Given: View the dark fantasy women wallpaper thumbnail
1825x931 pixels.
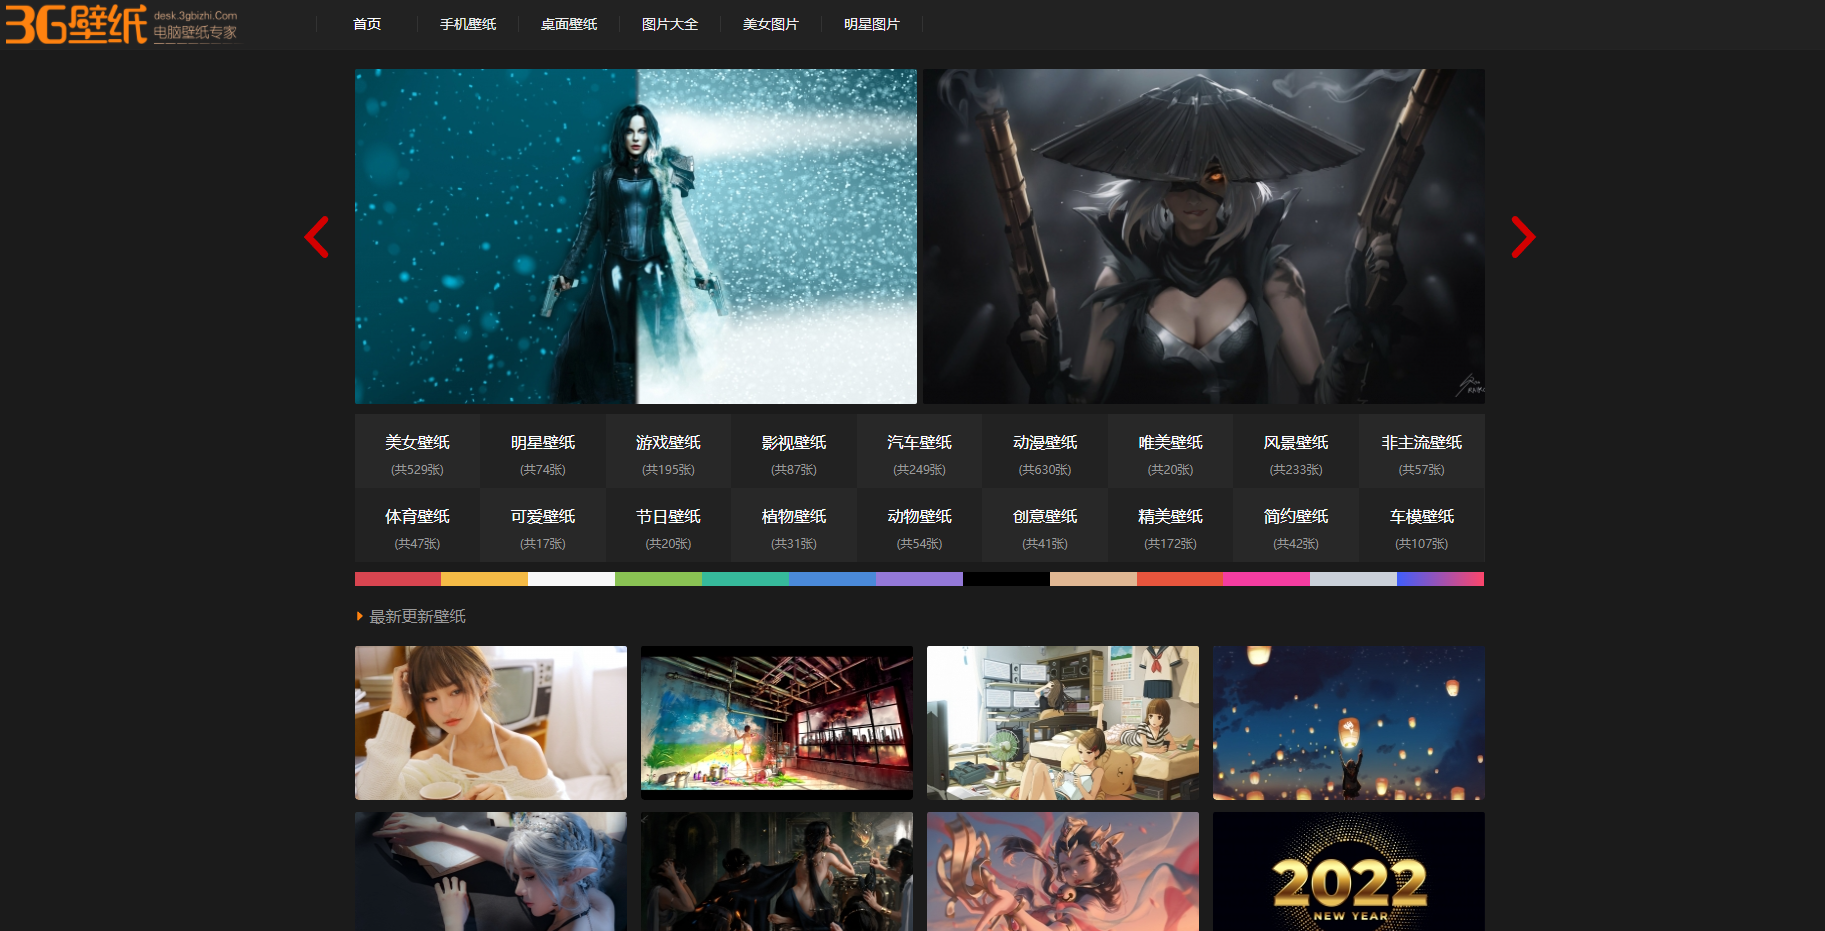Looking at the screenshot, I should tap(777, 872).
